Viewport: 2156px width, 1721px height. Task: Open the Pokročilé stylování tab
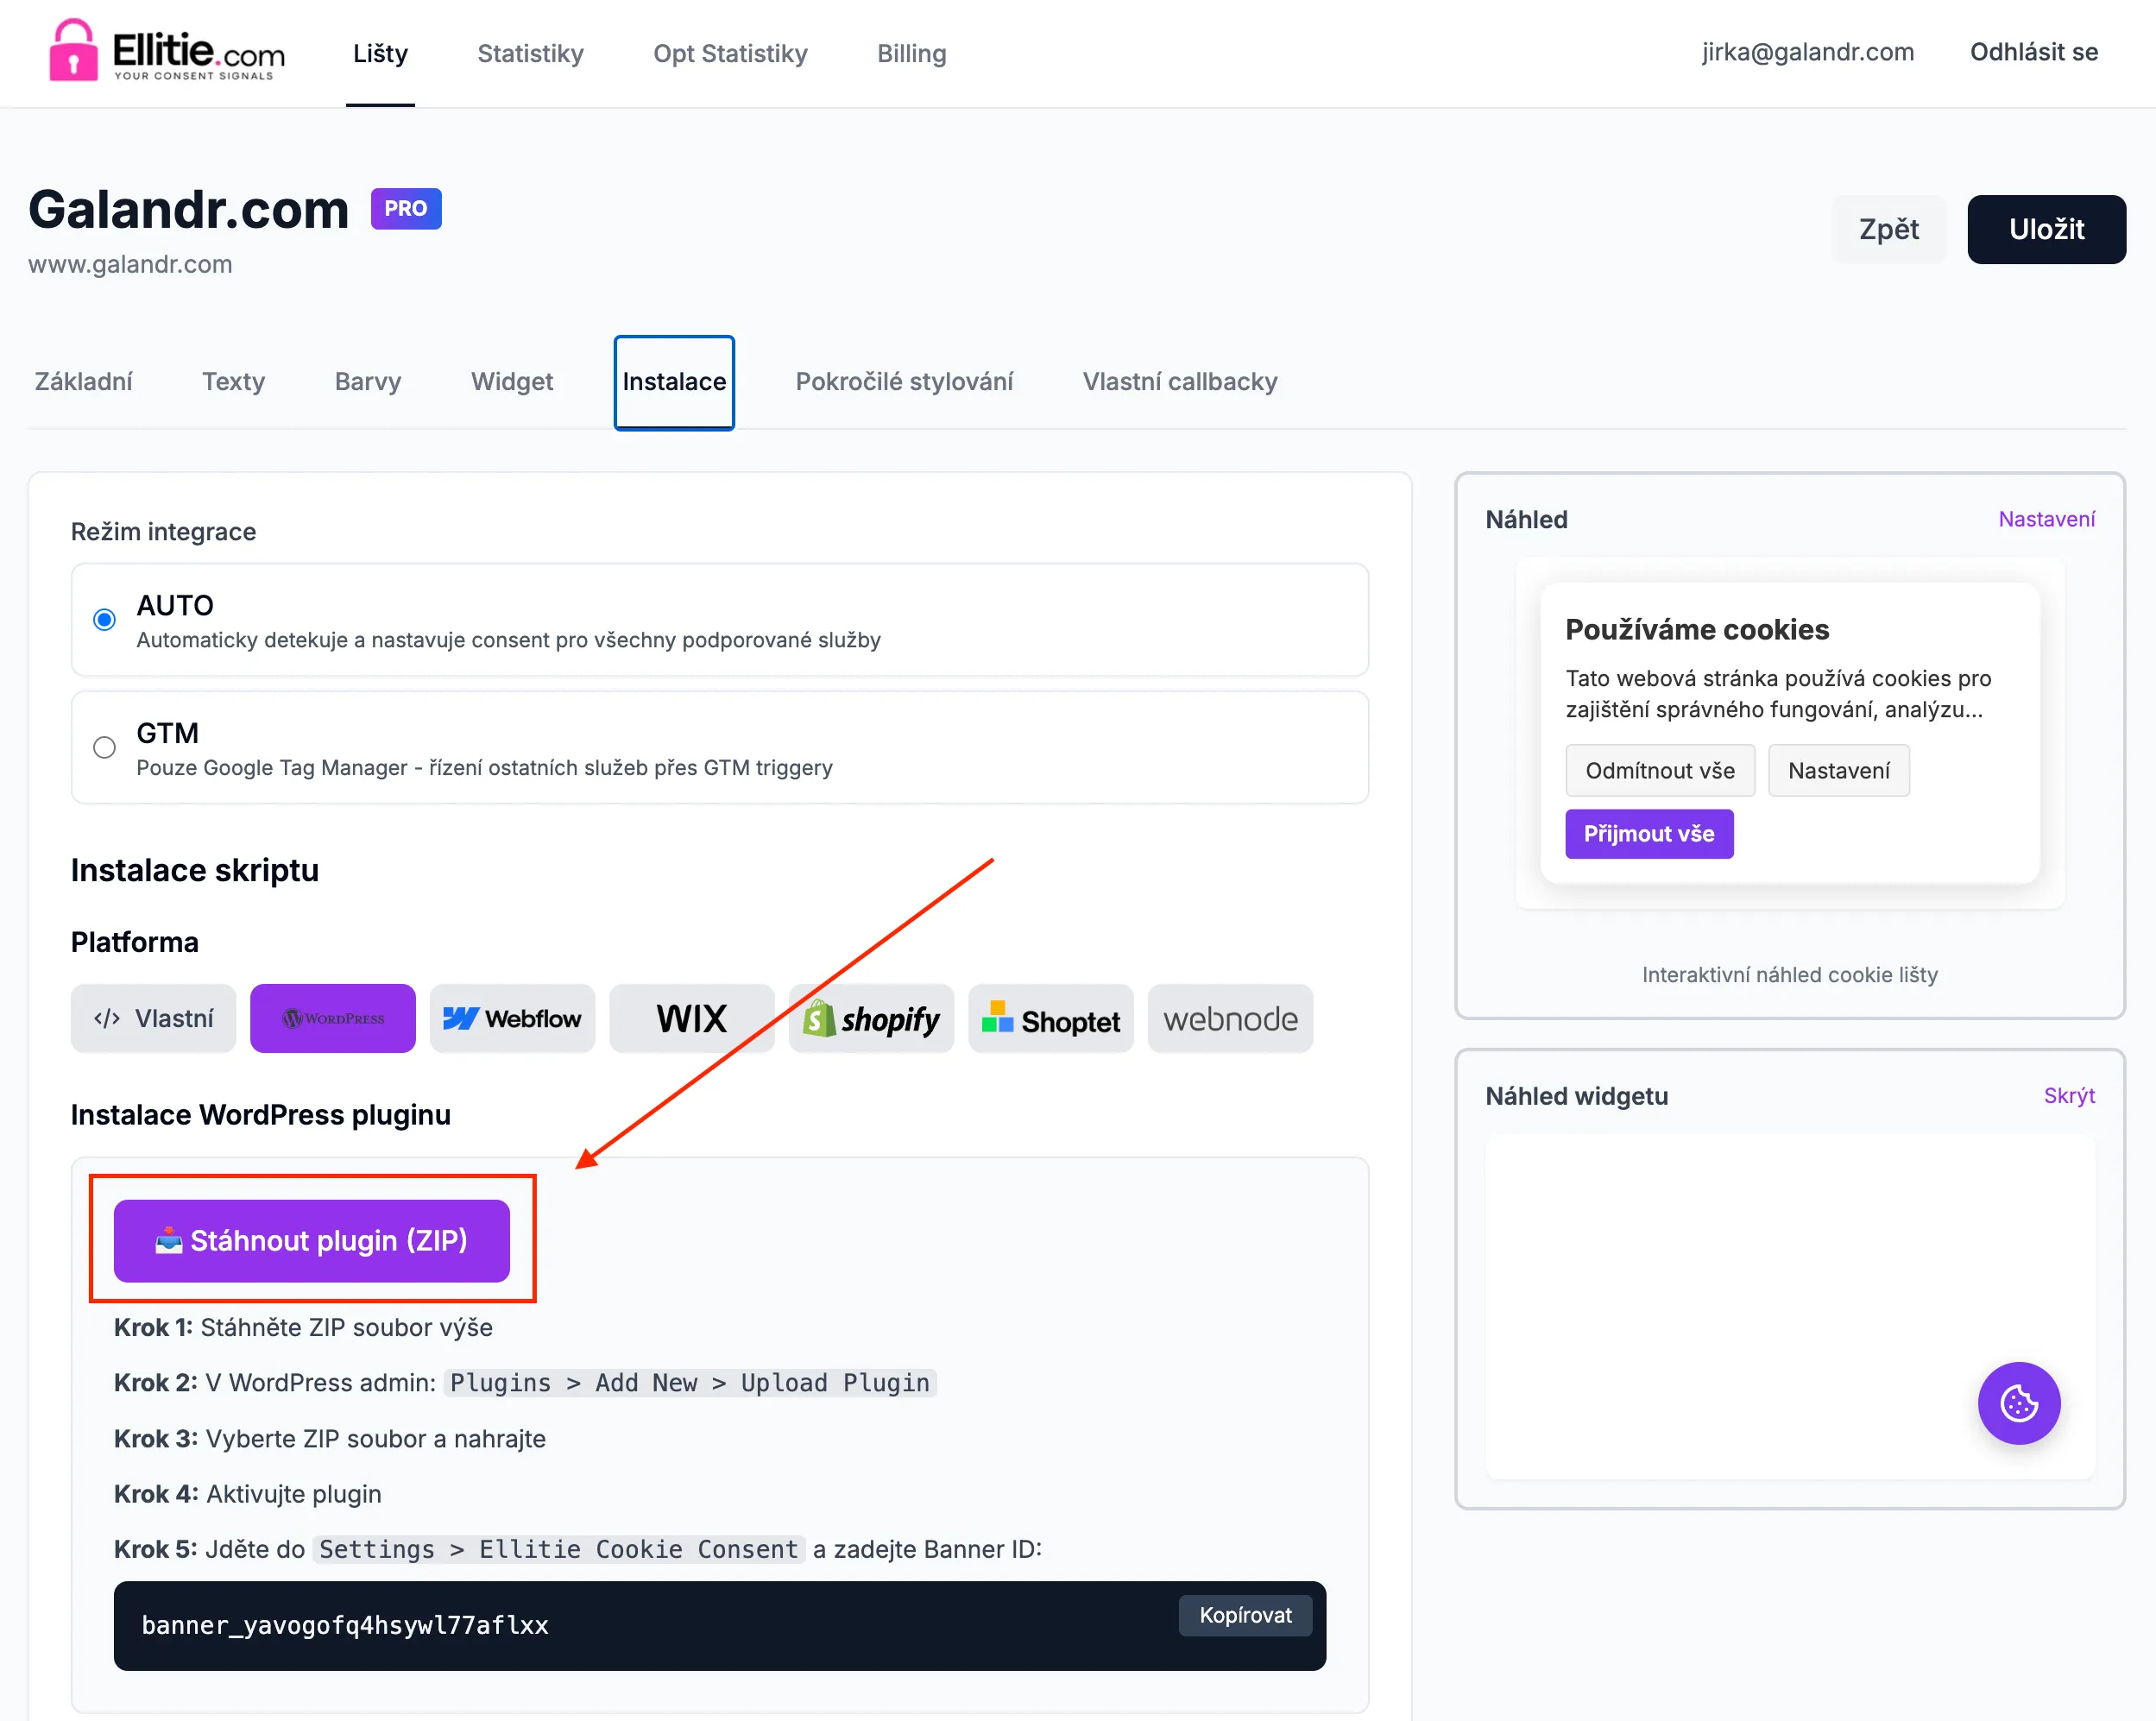(x=904, y=381)
